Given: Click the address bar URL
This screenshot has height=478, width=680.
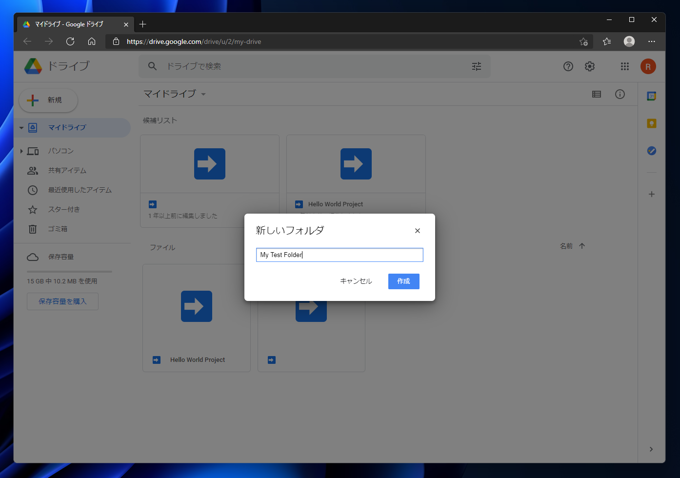Looking at the screenshot, I should coord(194,42).
